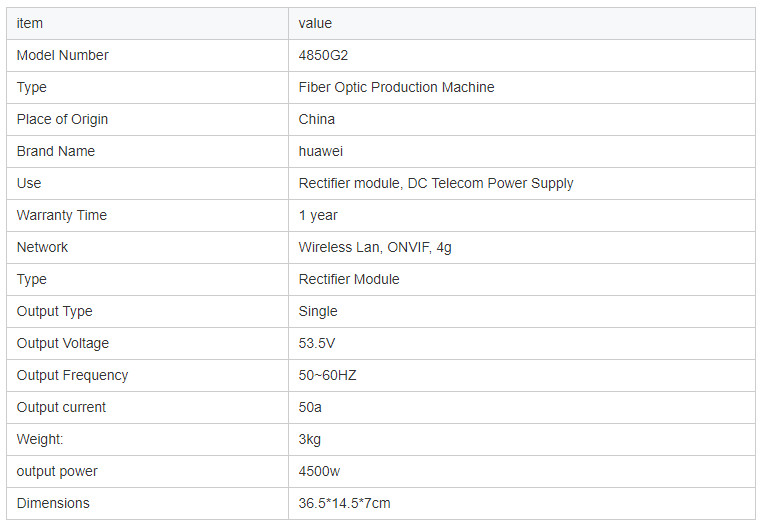767x527 pixels.
Task: Click the 53.5V output voltage value
Action: (x=316, y=343)
